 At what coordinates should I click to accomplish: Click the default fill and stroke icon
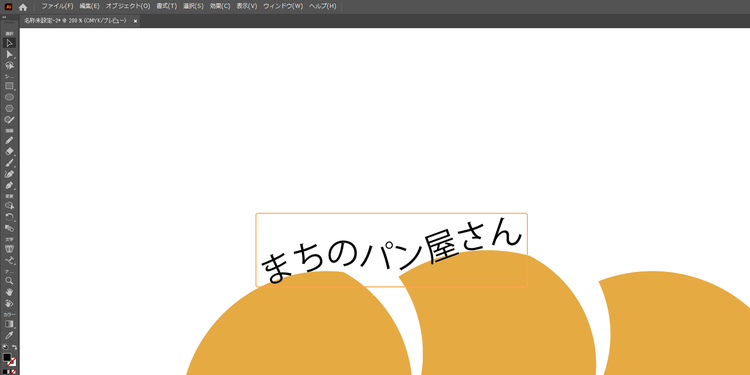click(5, 347)
